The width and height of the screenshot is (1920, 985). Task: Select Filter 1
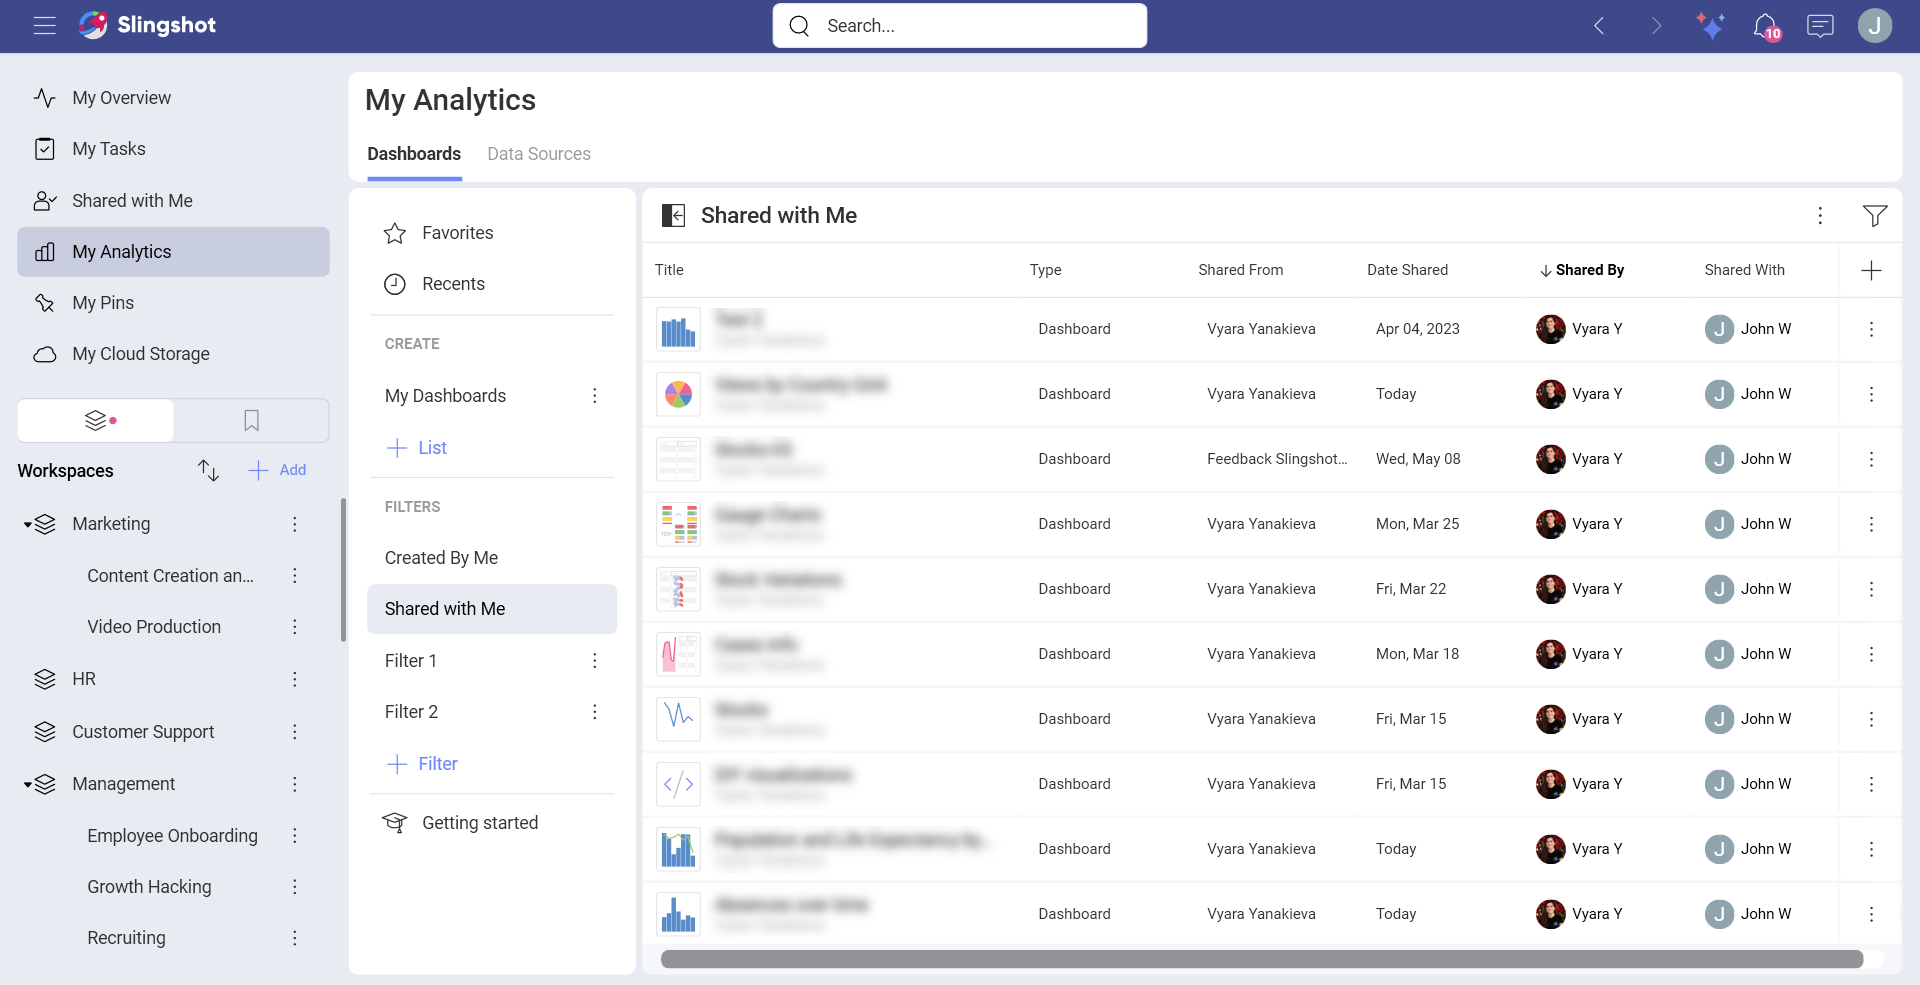click(411, 661)
